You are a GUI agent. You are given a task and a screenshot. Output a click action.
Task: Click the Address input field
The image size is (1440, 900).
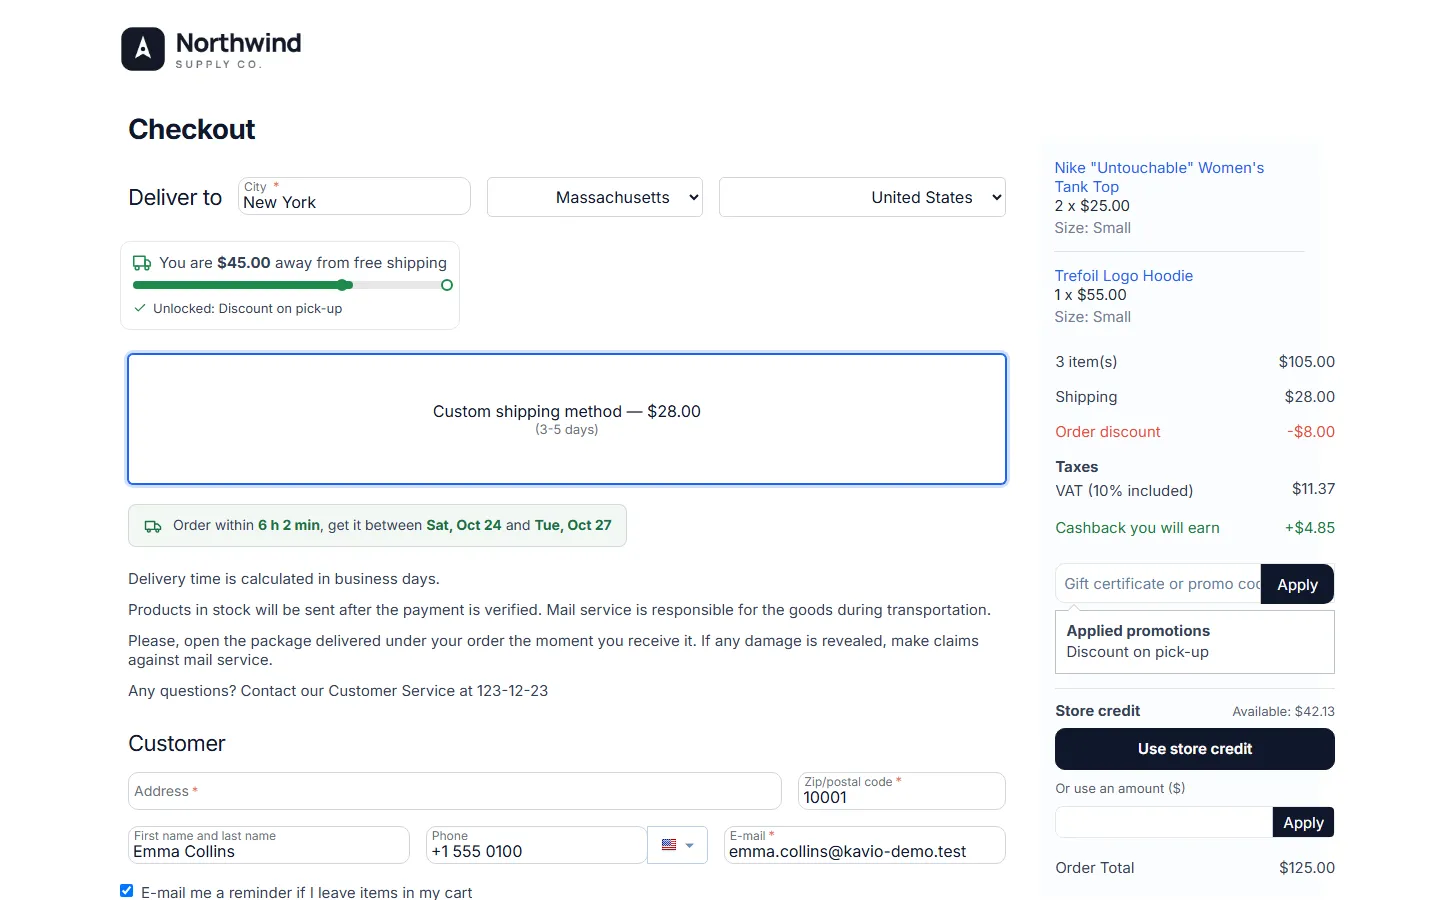455,791
